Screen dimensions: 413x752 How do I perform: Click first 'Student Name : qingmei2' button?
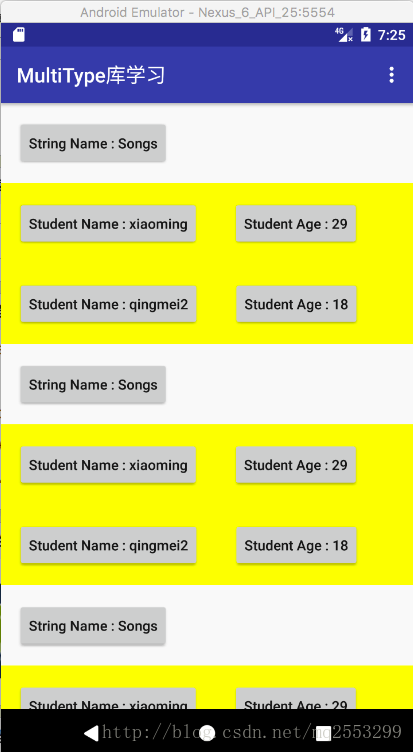click(x=108, y=304)
